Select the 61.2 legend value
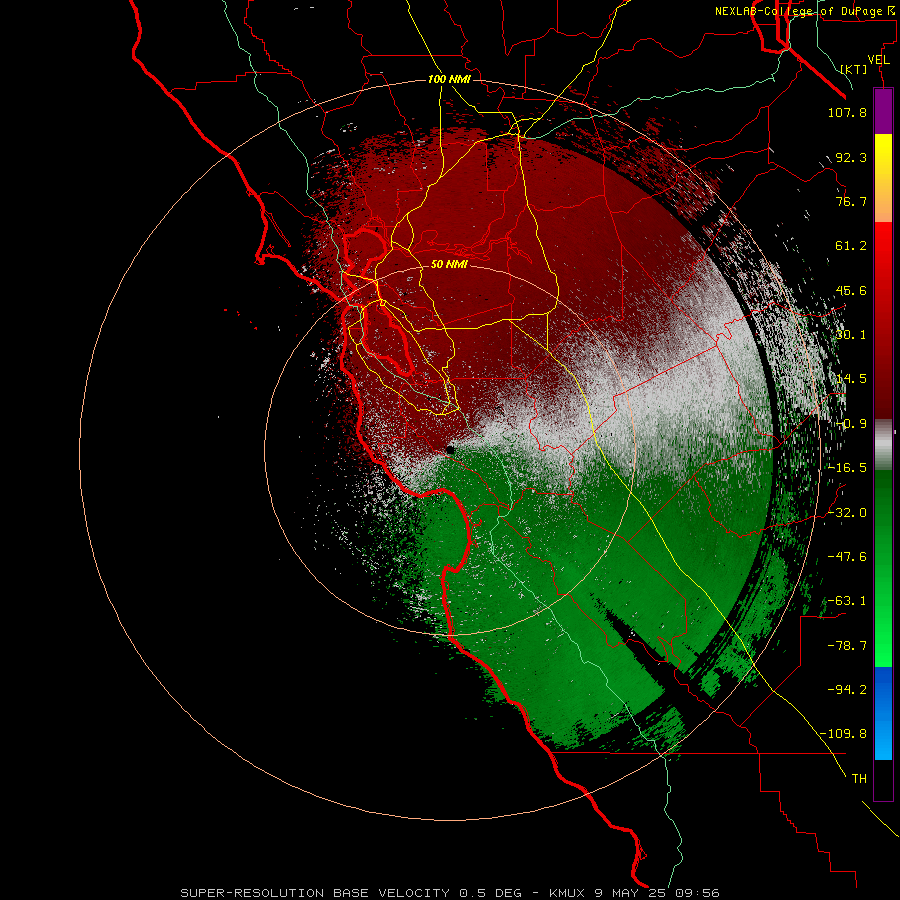The width and height of the screenshot is (900, 900). point(851,246)
